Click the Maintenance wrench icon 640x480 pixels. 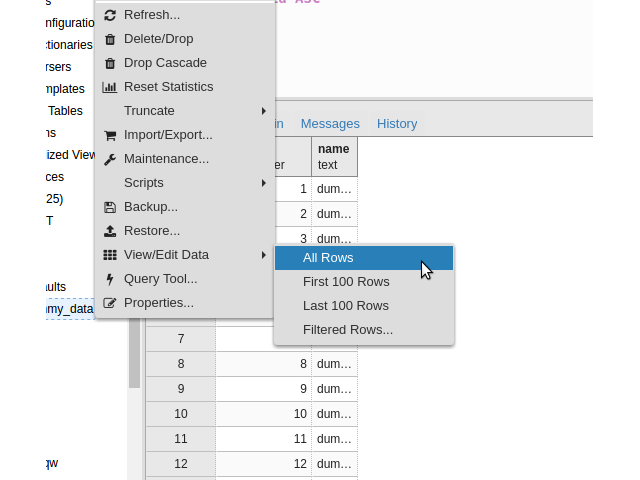tap(110, 159)
